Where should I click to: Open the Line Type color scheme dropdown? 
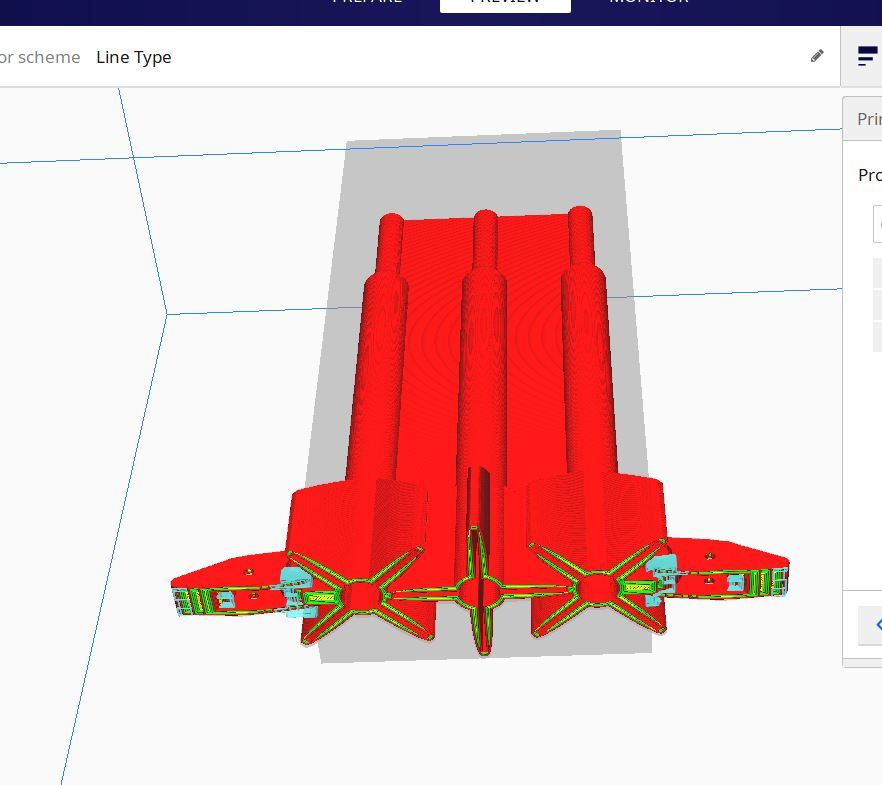pyautogui.click(x=134, y=57)
